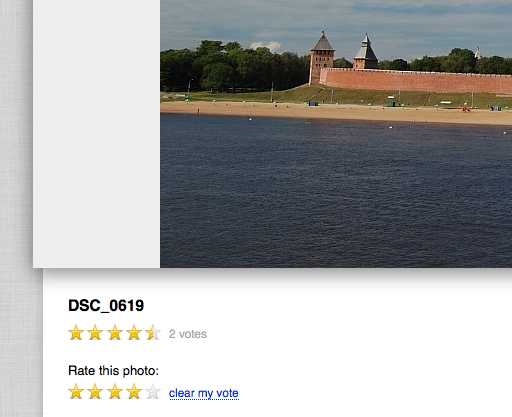Click the fourth average rating star

(134, 332)
